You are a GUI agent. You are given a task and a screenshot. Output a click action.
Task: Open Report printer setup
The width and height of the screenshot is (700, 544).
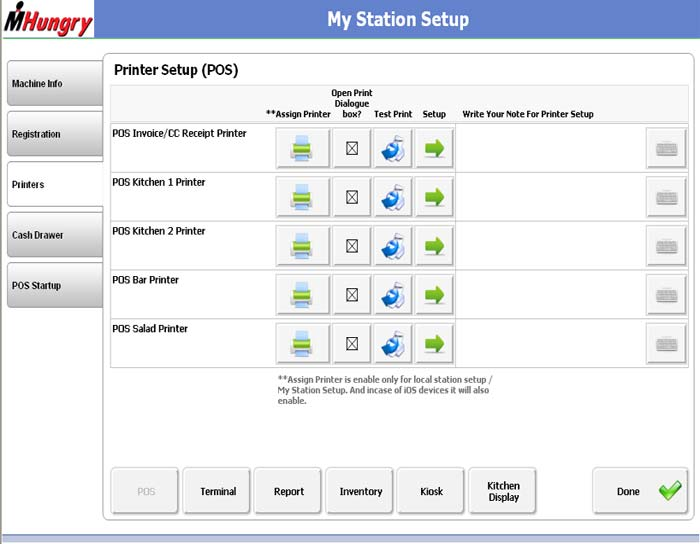(x=288, y=491)
